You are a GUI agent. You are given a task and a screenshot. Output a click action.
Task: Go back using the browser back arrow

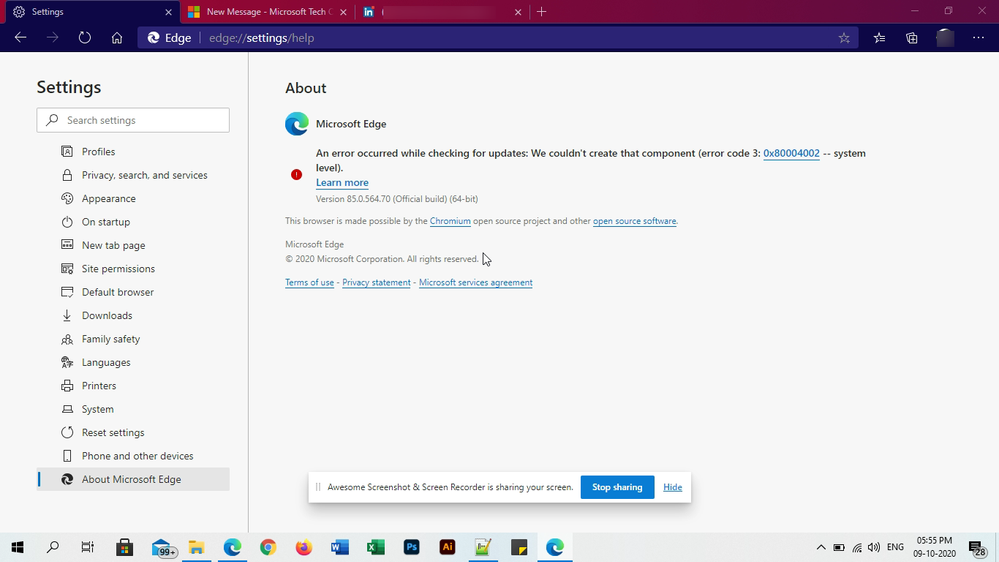point(20,38)
